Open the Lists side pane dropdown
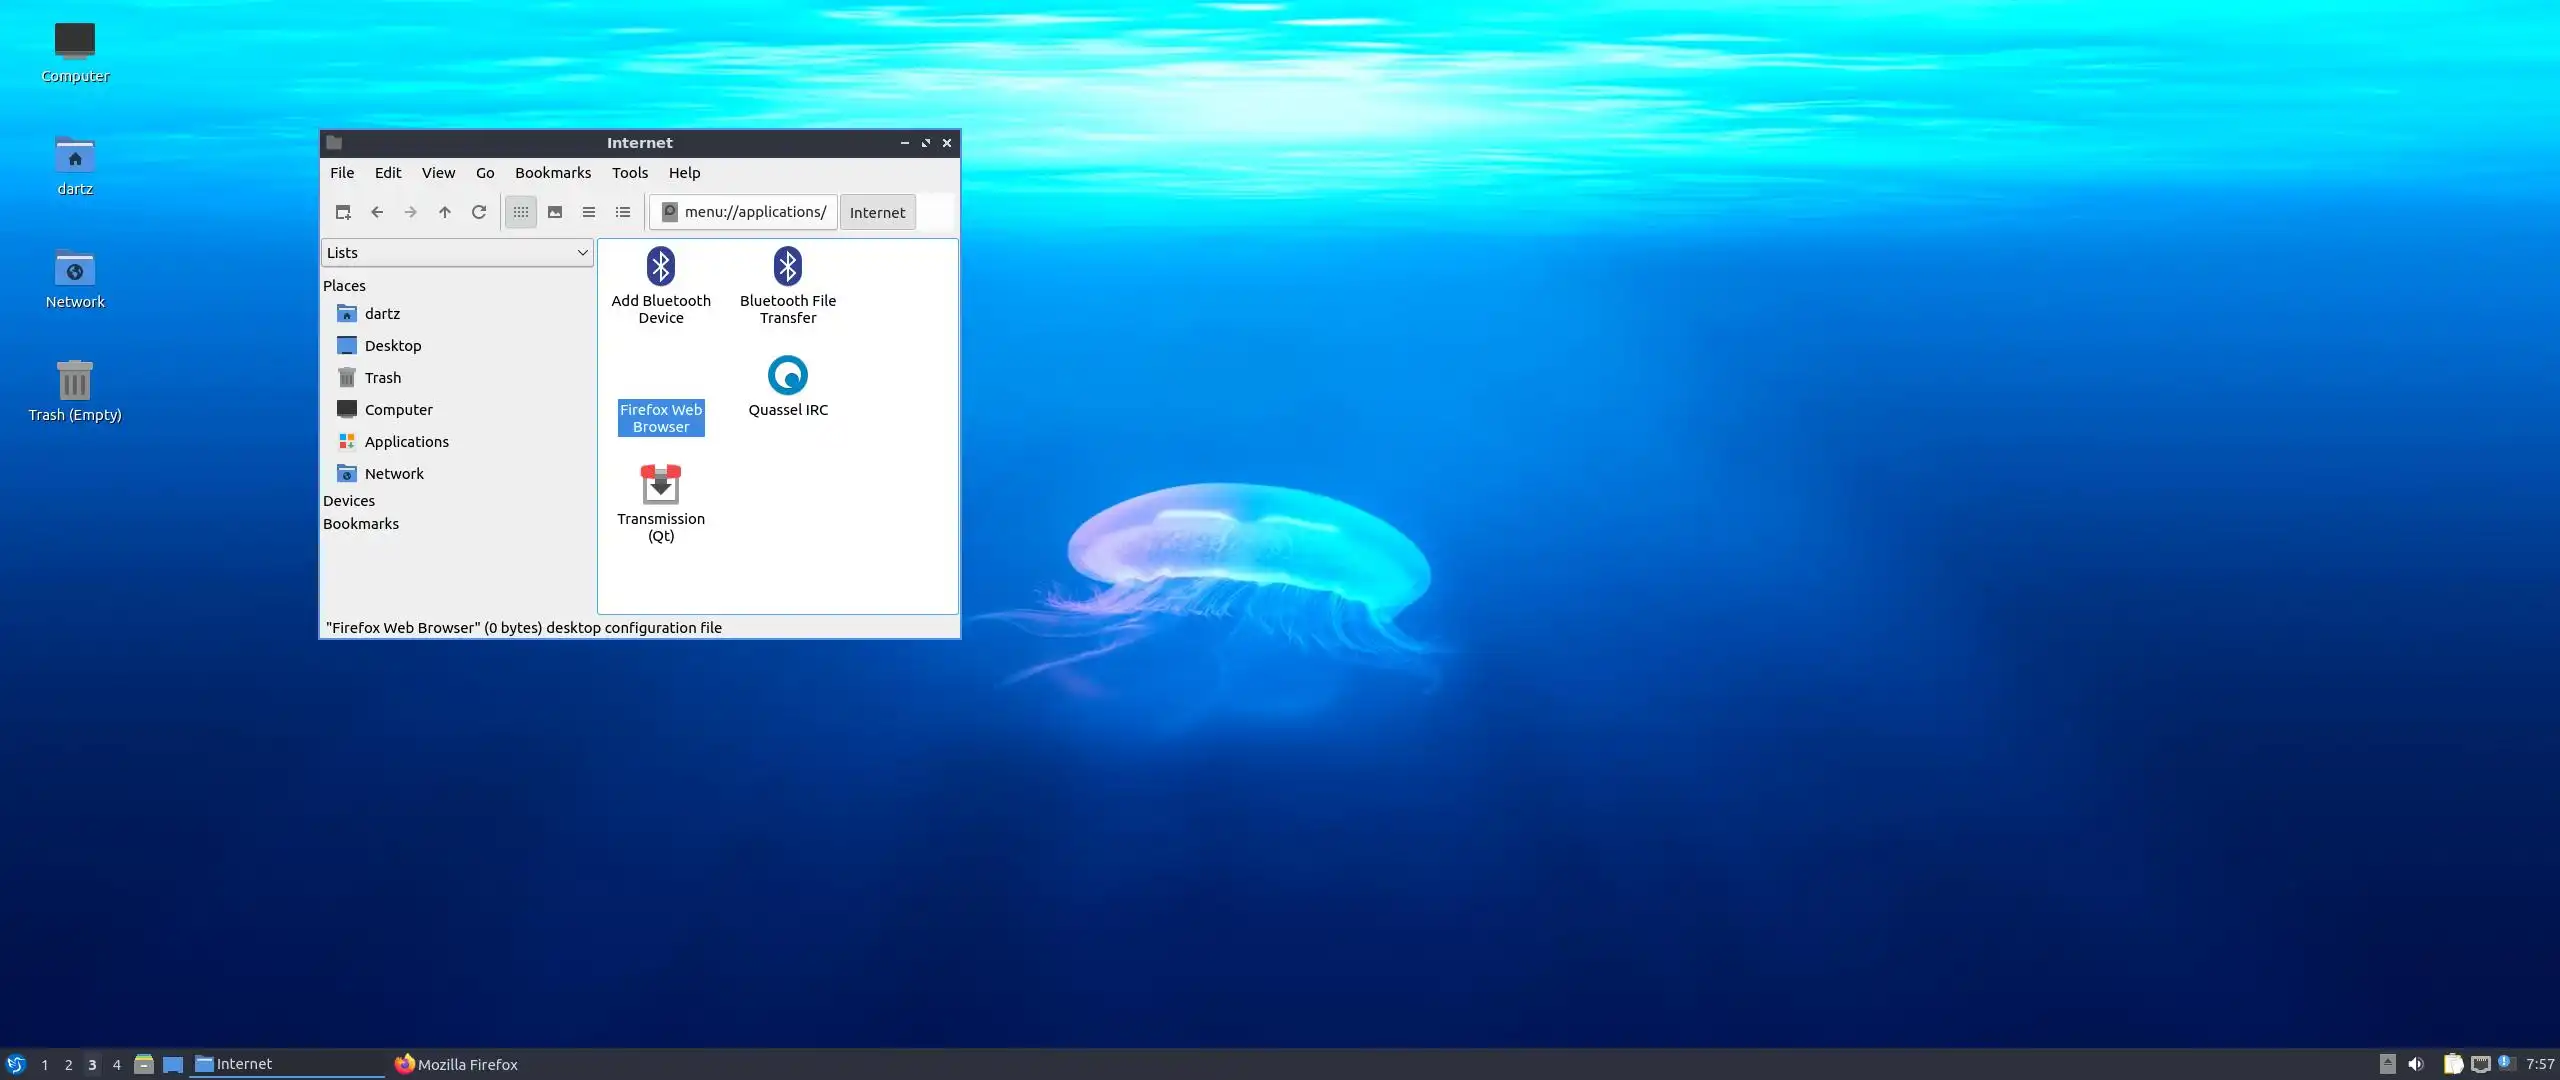The image size is (2560, 1080). [457, 253]
